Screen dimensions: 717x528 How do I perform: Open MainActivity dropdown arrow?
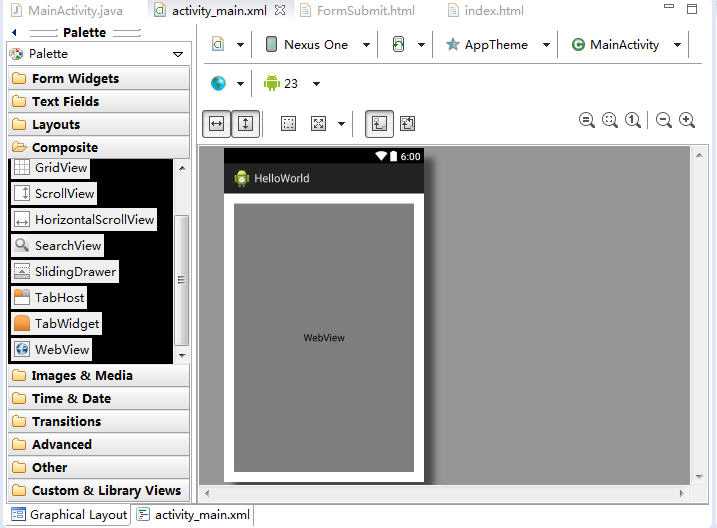pyautogui.click(x=677, y=45)
